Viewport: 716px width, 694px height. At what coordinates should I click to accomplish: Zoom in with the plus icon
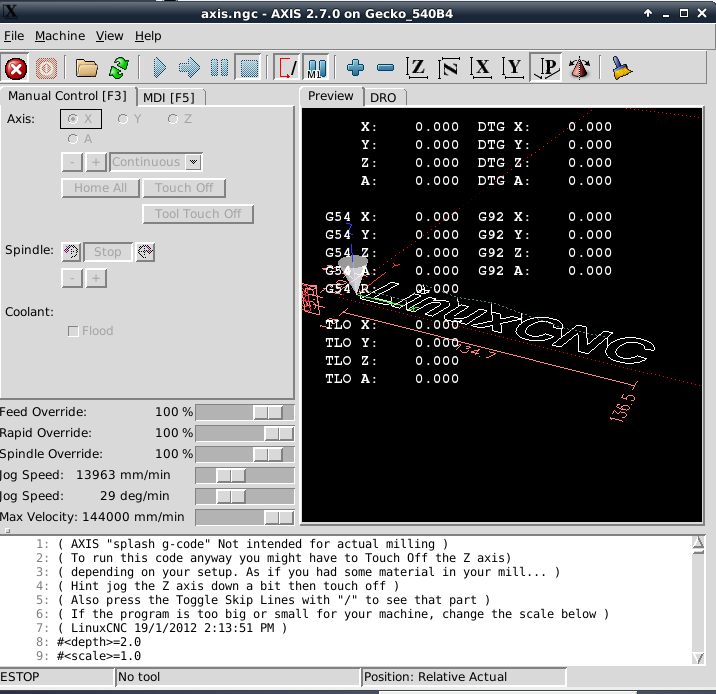[x=355, y=68]
